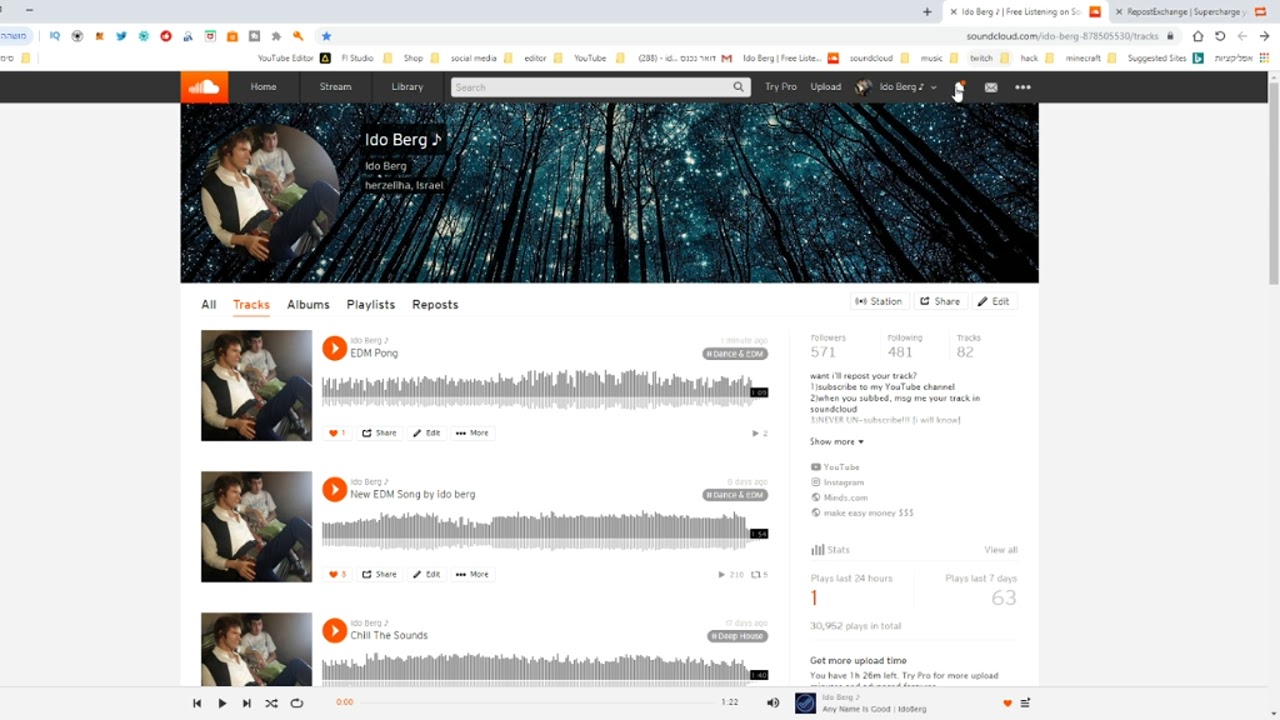Toggle like on Chill The Sounds
1280x720 pixels.
click(333, 714)
